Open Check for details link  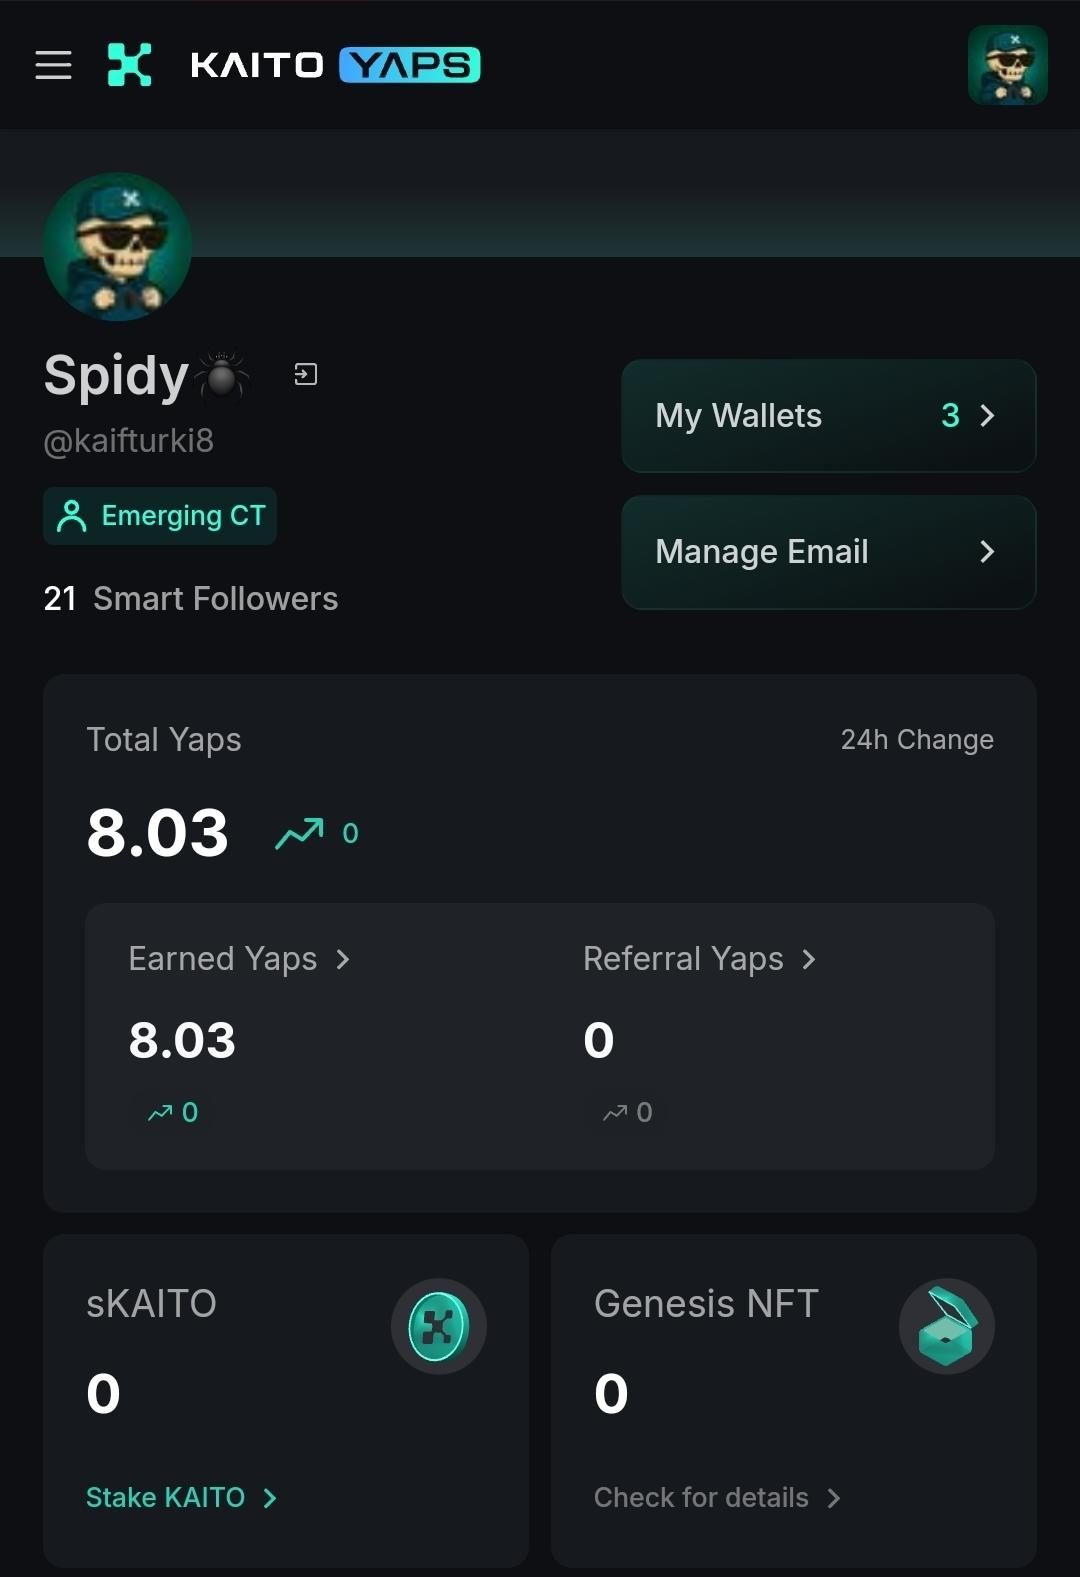tap(717, 1497)
